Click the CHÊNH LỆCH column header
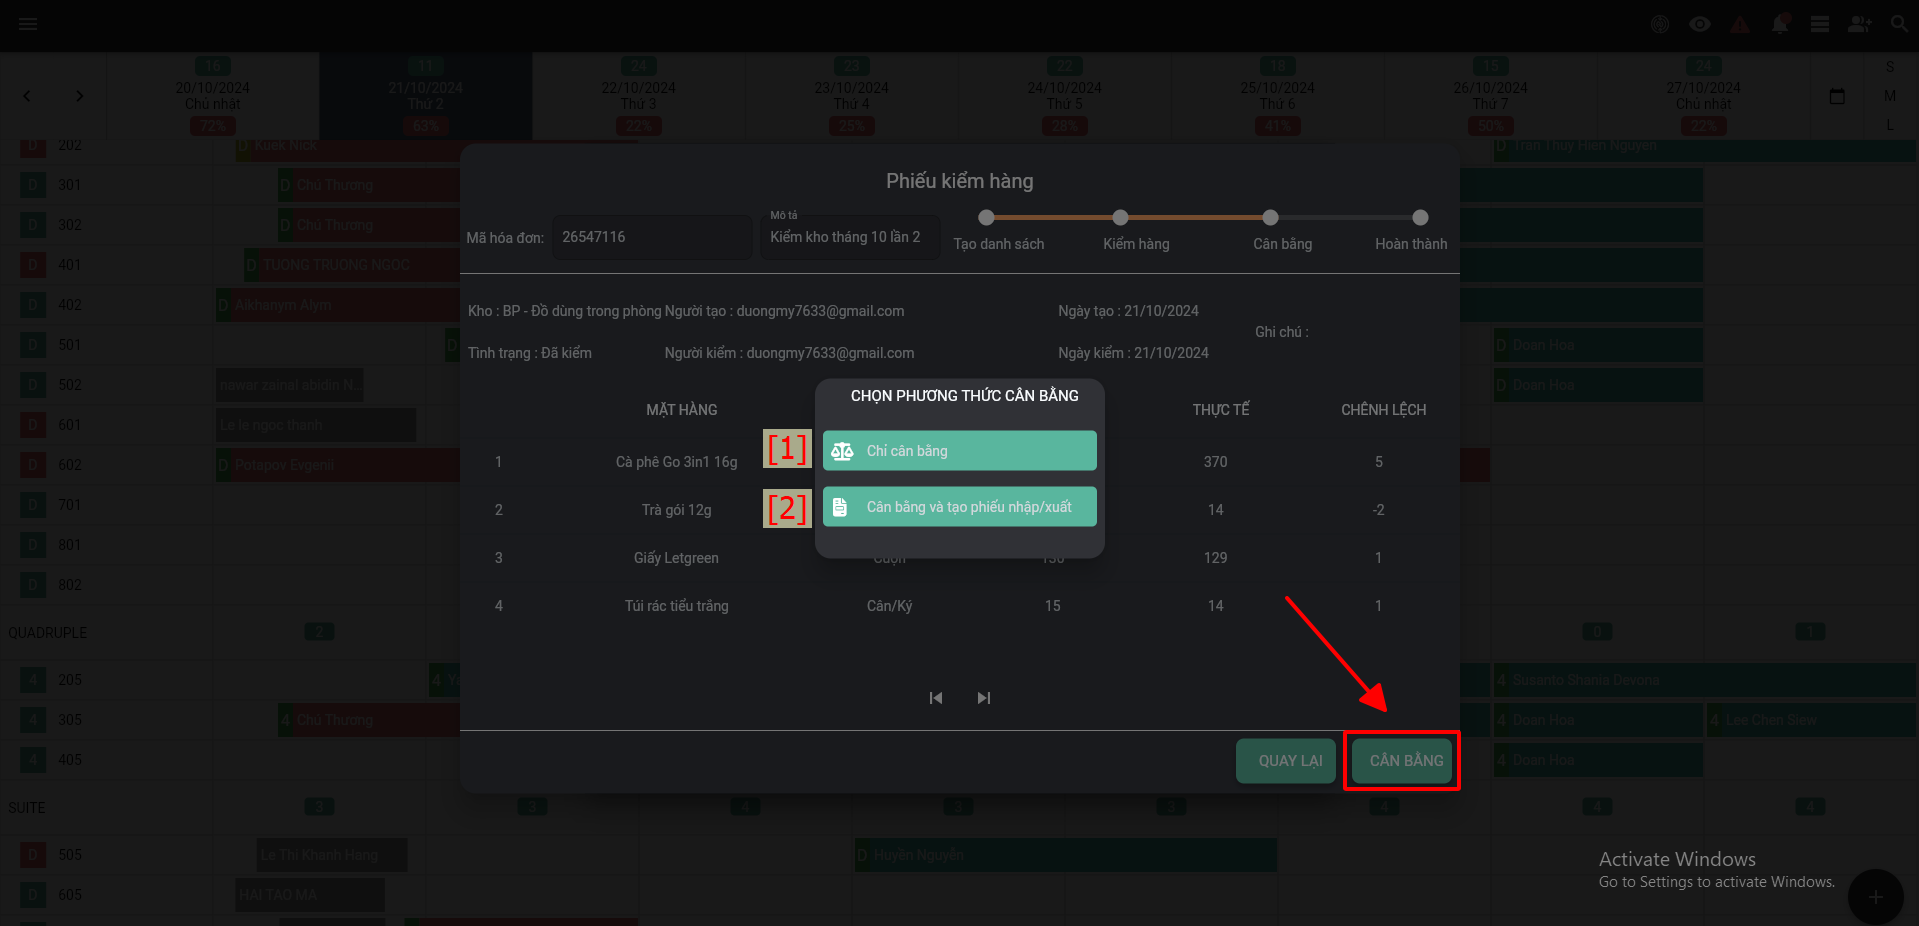The image size is (1919, 926). coord(1384,410)
